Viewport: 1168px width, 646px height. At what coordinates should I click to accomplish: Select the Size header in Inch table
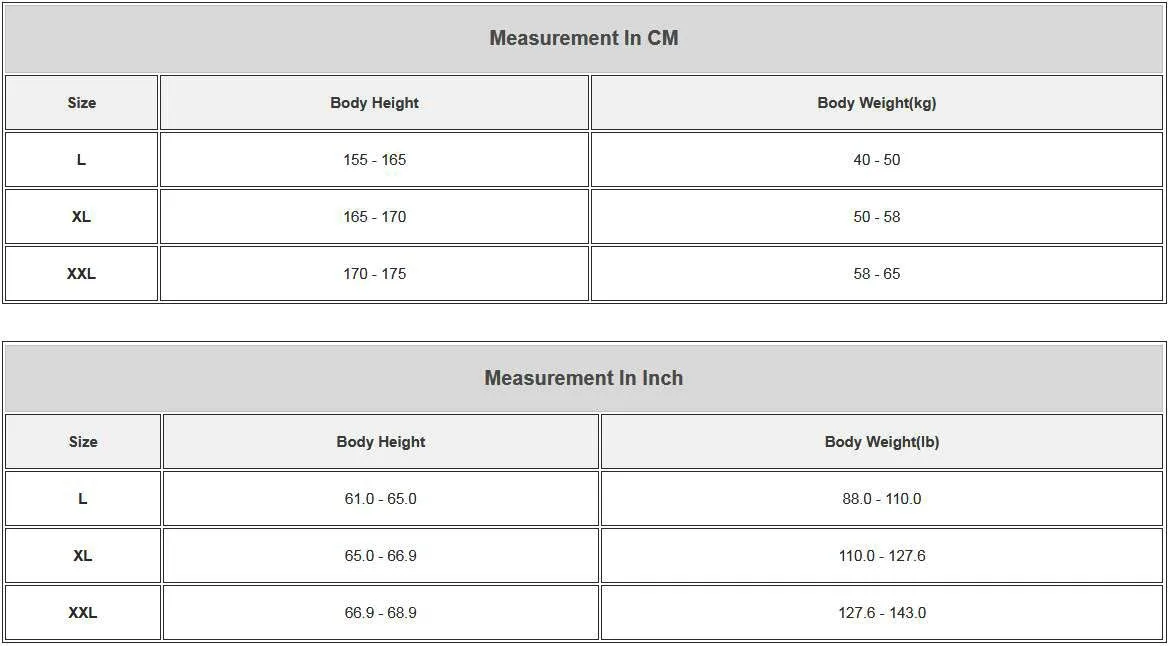[x=83, y=441]
